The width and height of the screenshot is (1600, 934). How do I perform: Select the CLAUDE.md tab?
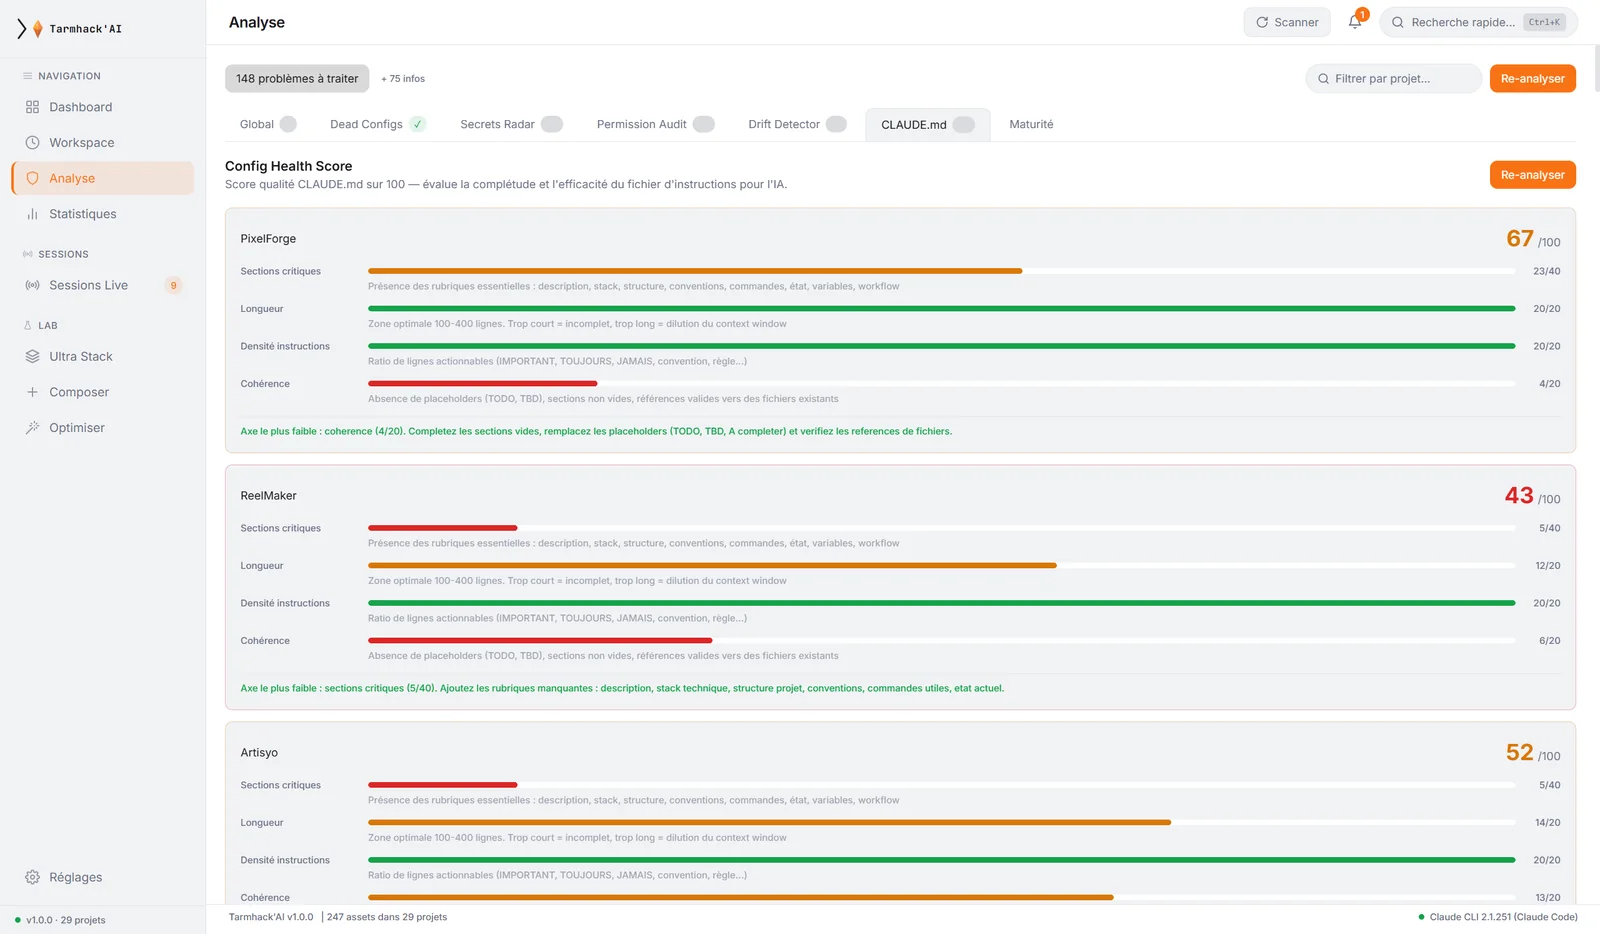[927, 124]
